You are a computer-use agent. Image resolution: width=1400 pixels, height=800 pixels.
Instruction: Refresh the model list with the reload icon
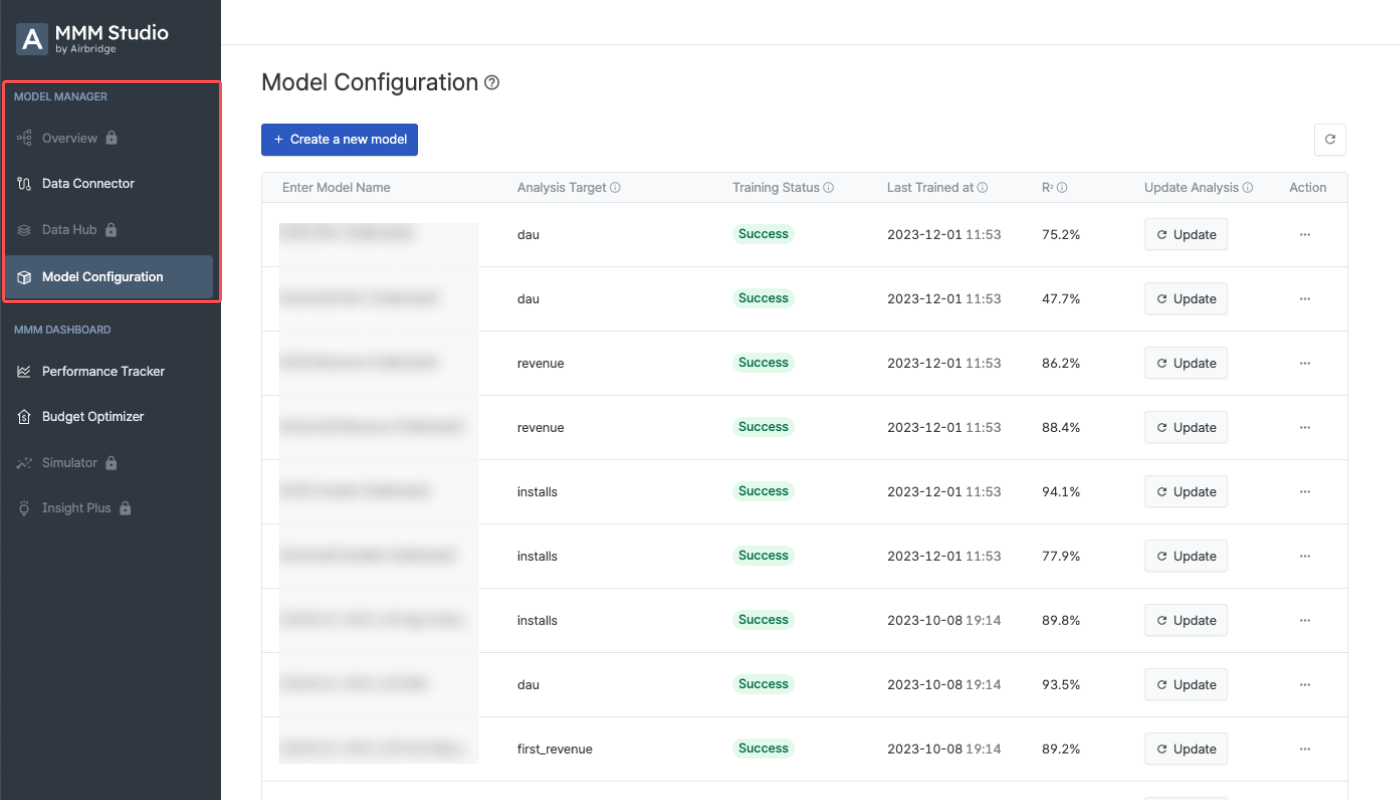coord(1330,140)
